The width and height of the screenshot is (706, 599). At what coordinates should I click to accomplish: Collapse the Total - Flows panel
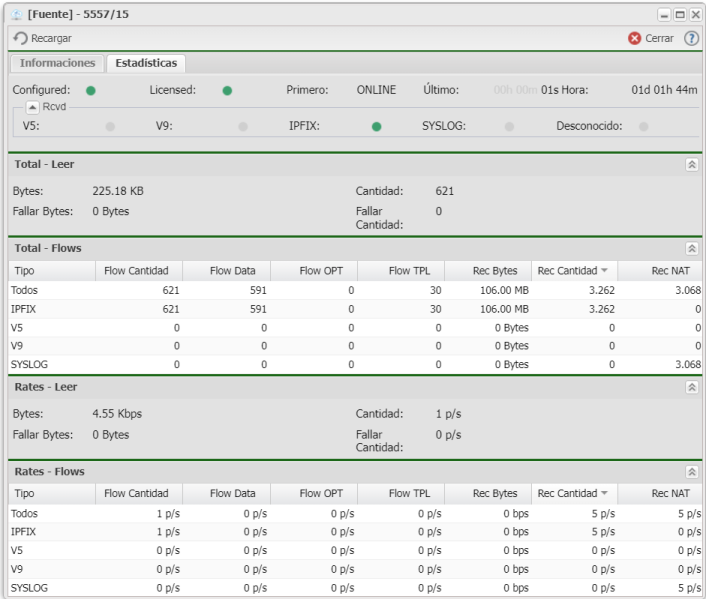tap(691, 248)
